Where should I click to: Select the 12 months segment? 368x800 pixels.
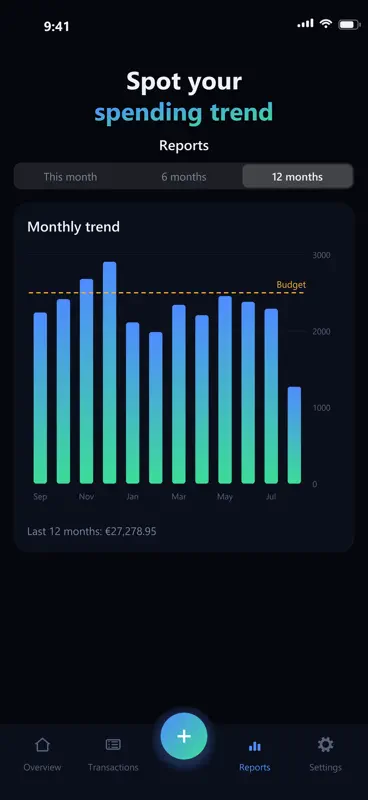point(298,177)
